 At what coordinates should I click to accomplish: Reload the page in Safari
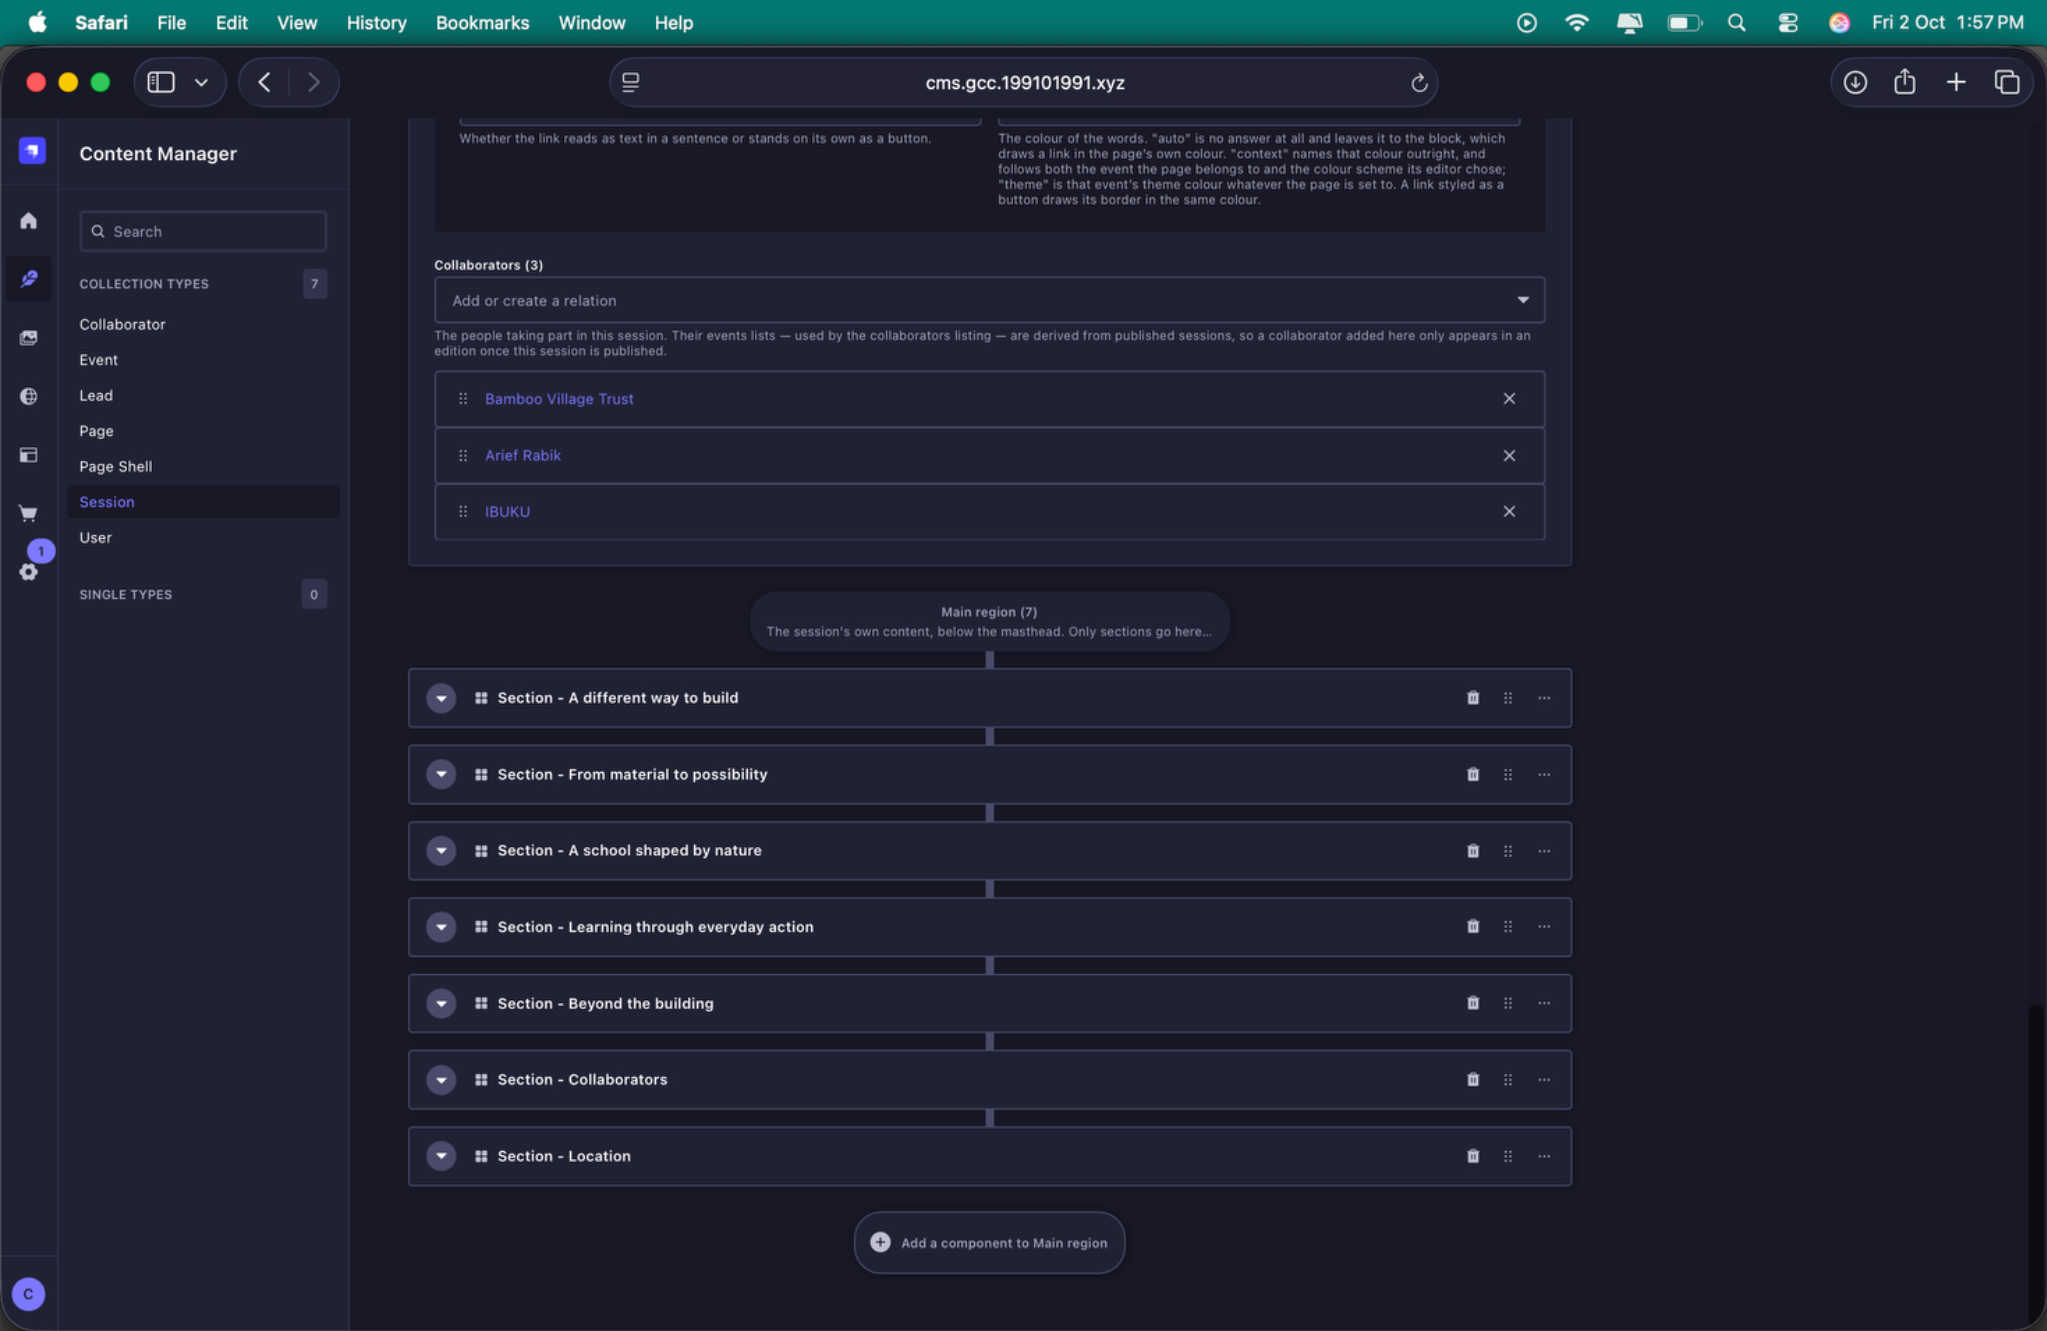click(x=1418, y=83)
